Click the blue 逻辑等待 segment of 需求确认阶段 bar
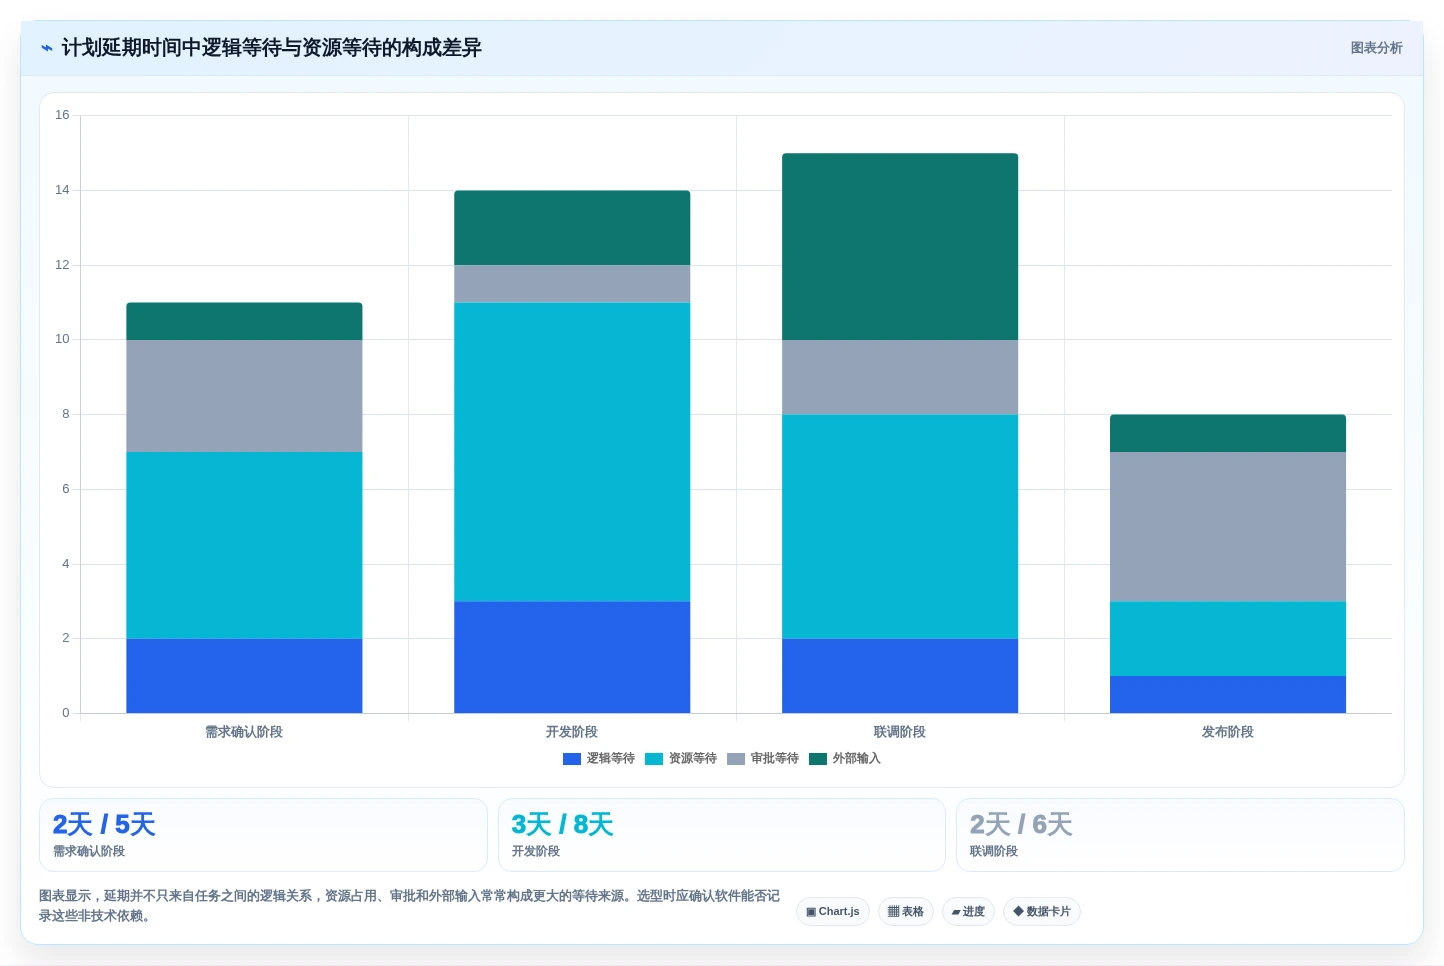This screenshot has width=1444, height=966. (x=244, y=676)
